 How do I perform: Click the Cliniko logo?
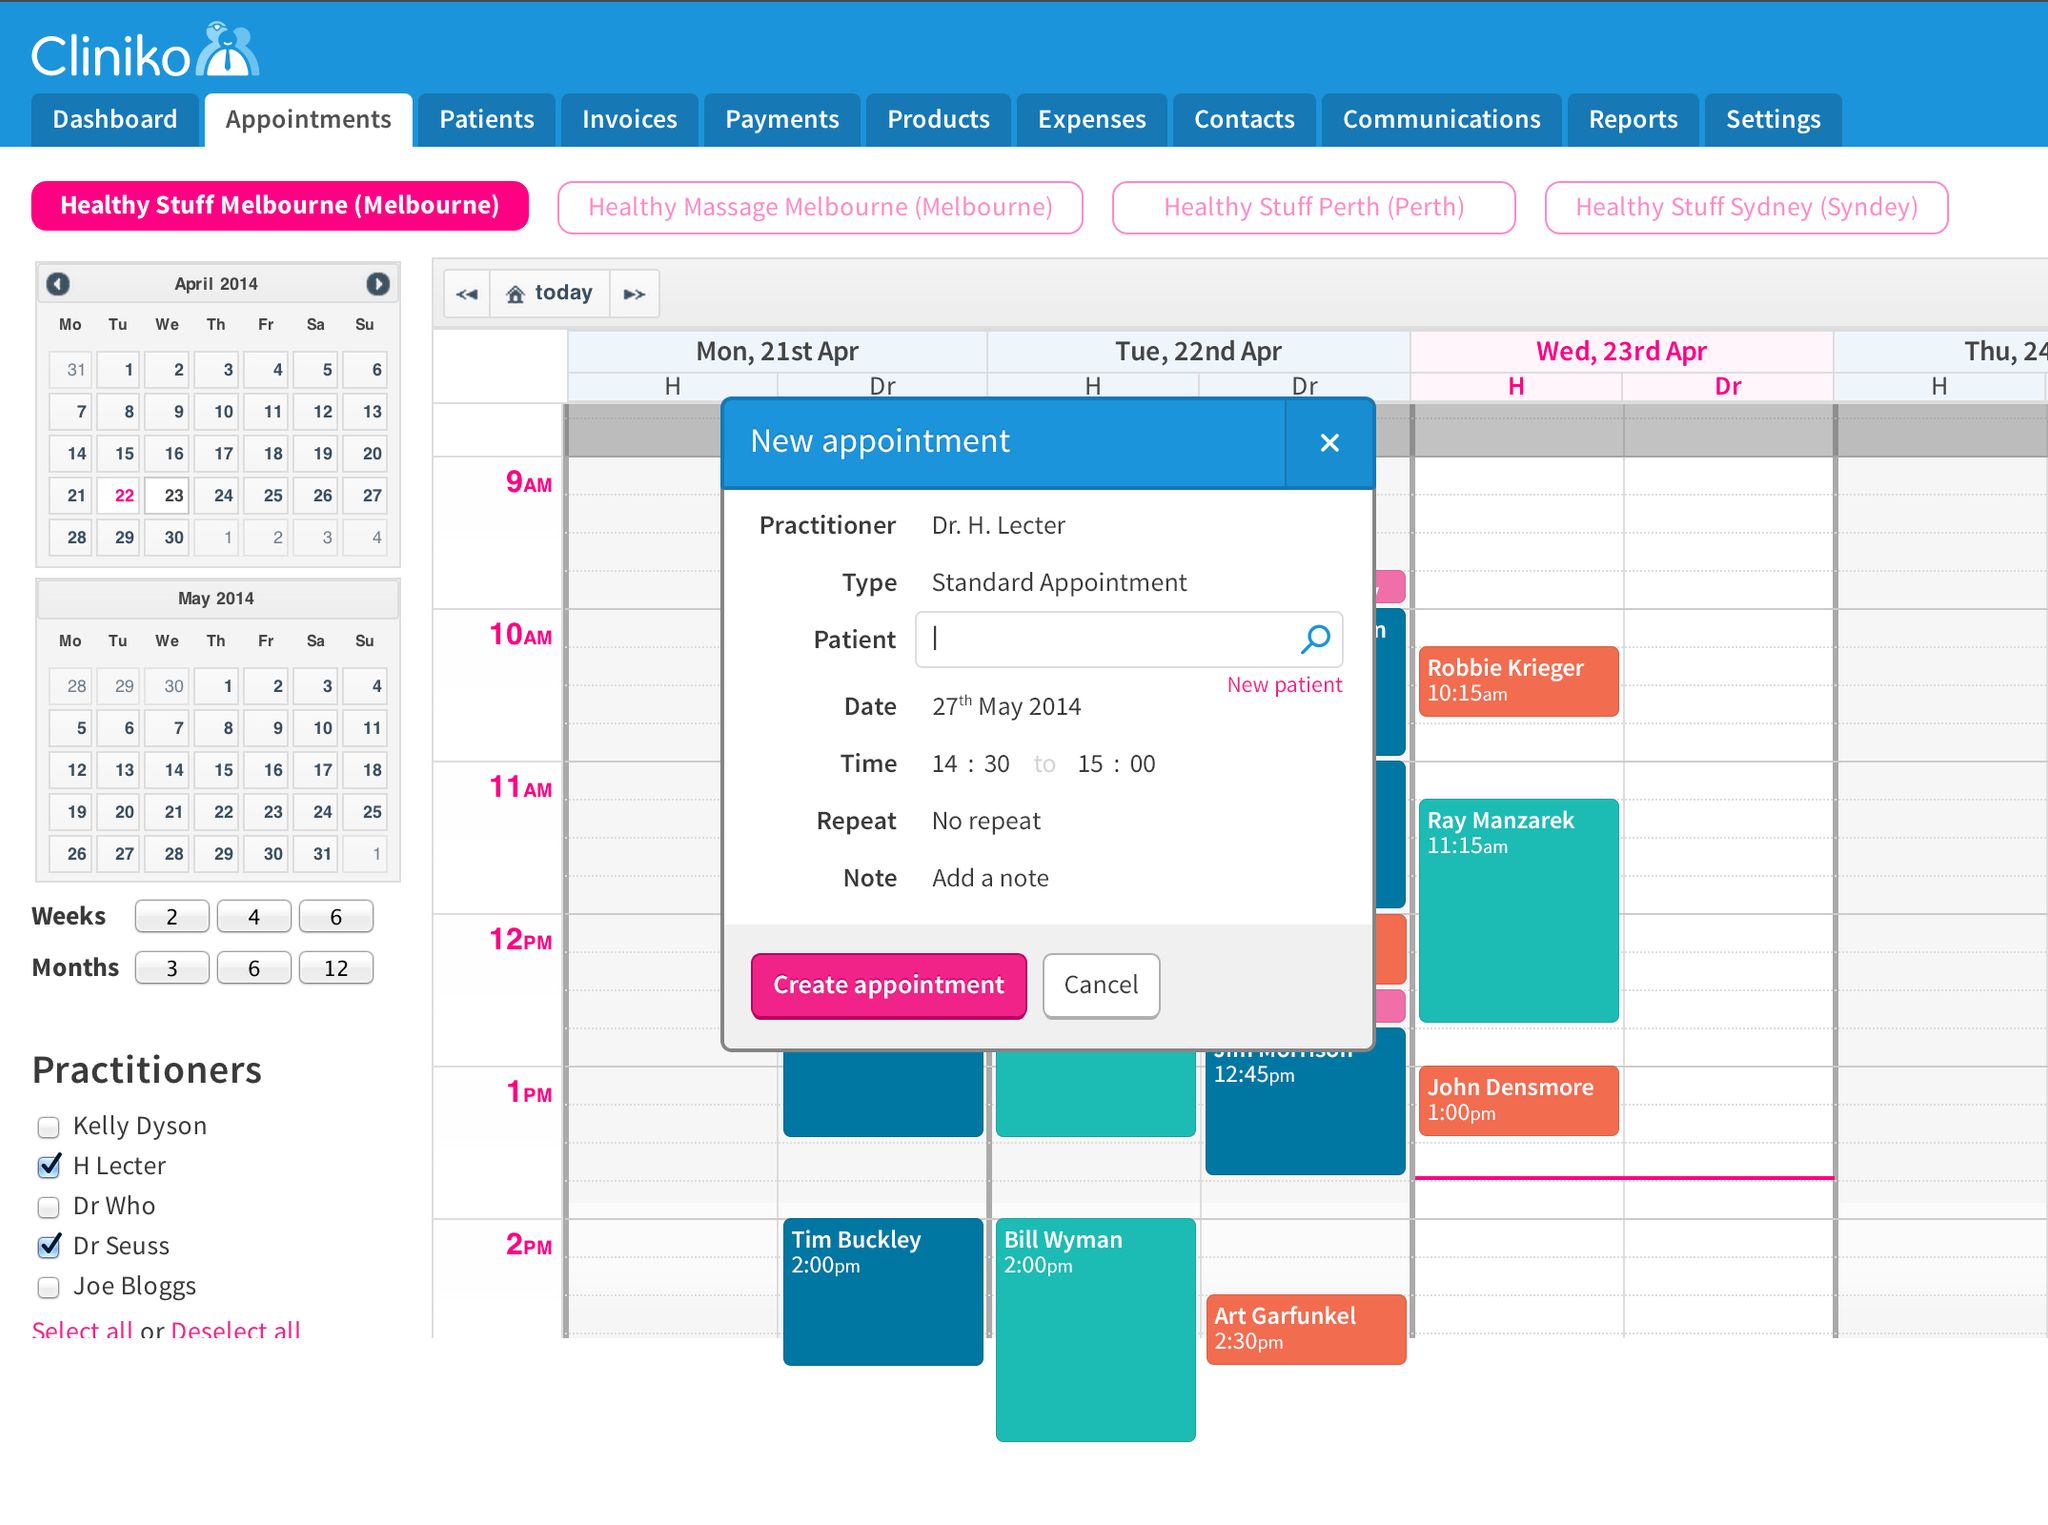(144, 52)
